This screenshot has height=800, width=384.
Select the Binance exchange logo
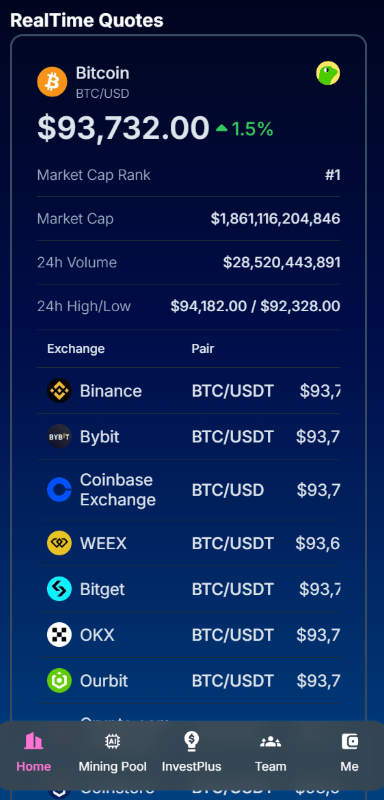[x=59, y=391]
